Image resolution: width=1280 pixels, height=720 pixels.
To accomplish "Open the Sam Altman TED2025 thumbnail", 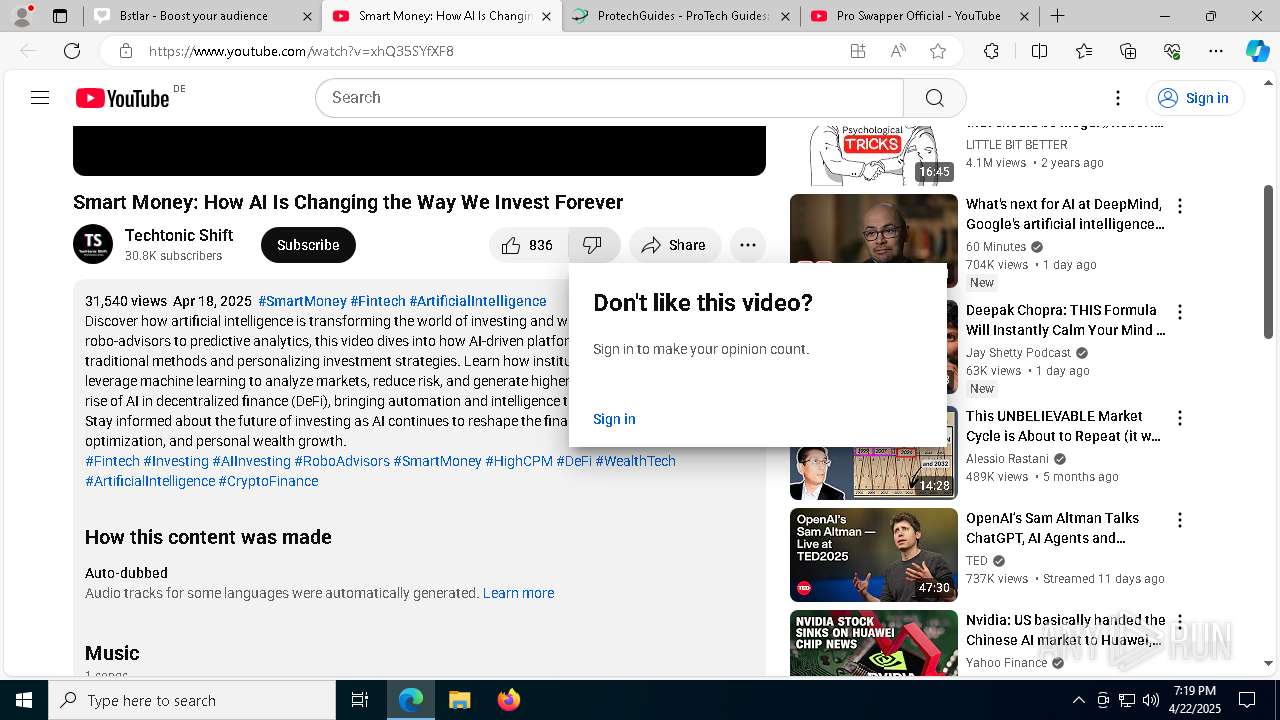I will 874,555.
